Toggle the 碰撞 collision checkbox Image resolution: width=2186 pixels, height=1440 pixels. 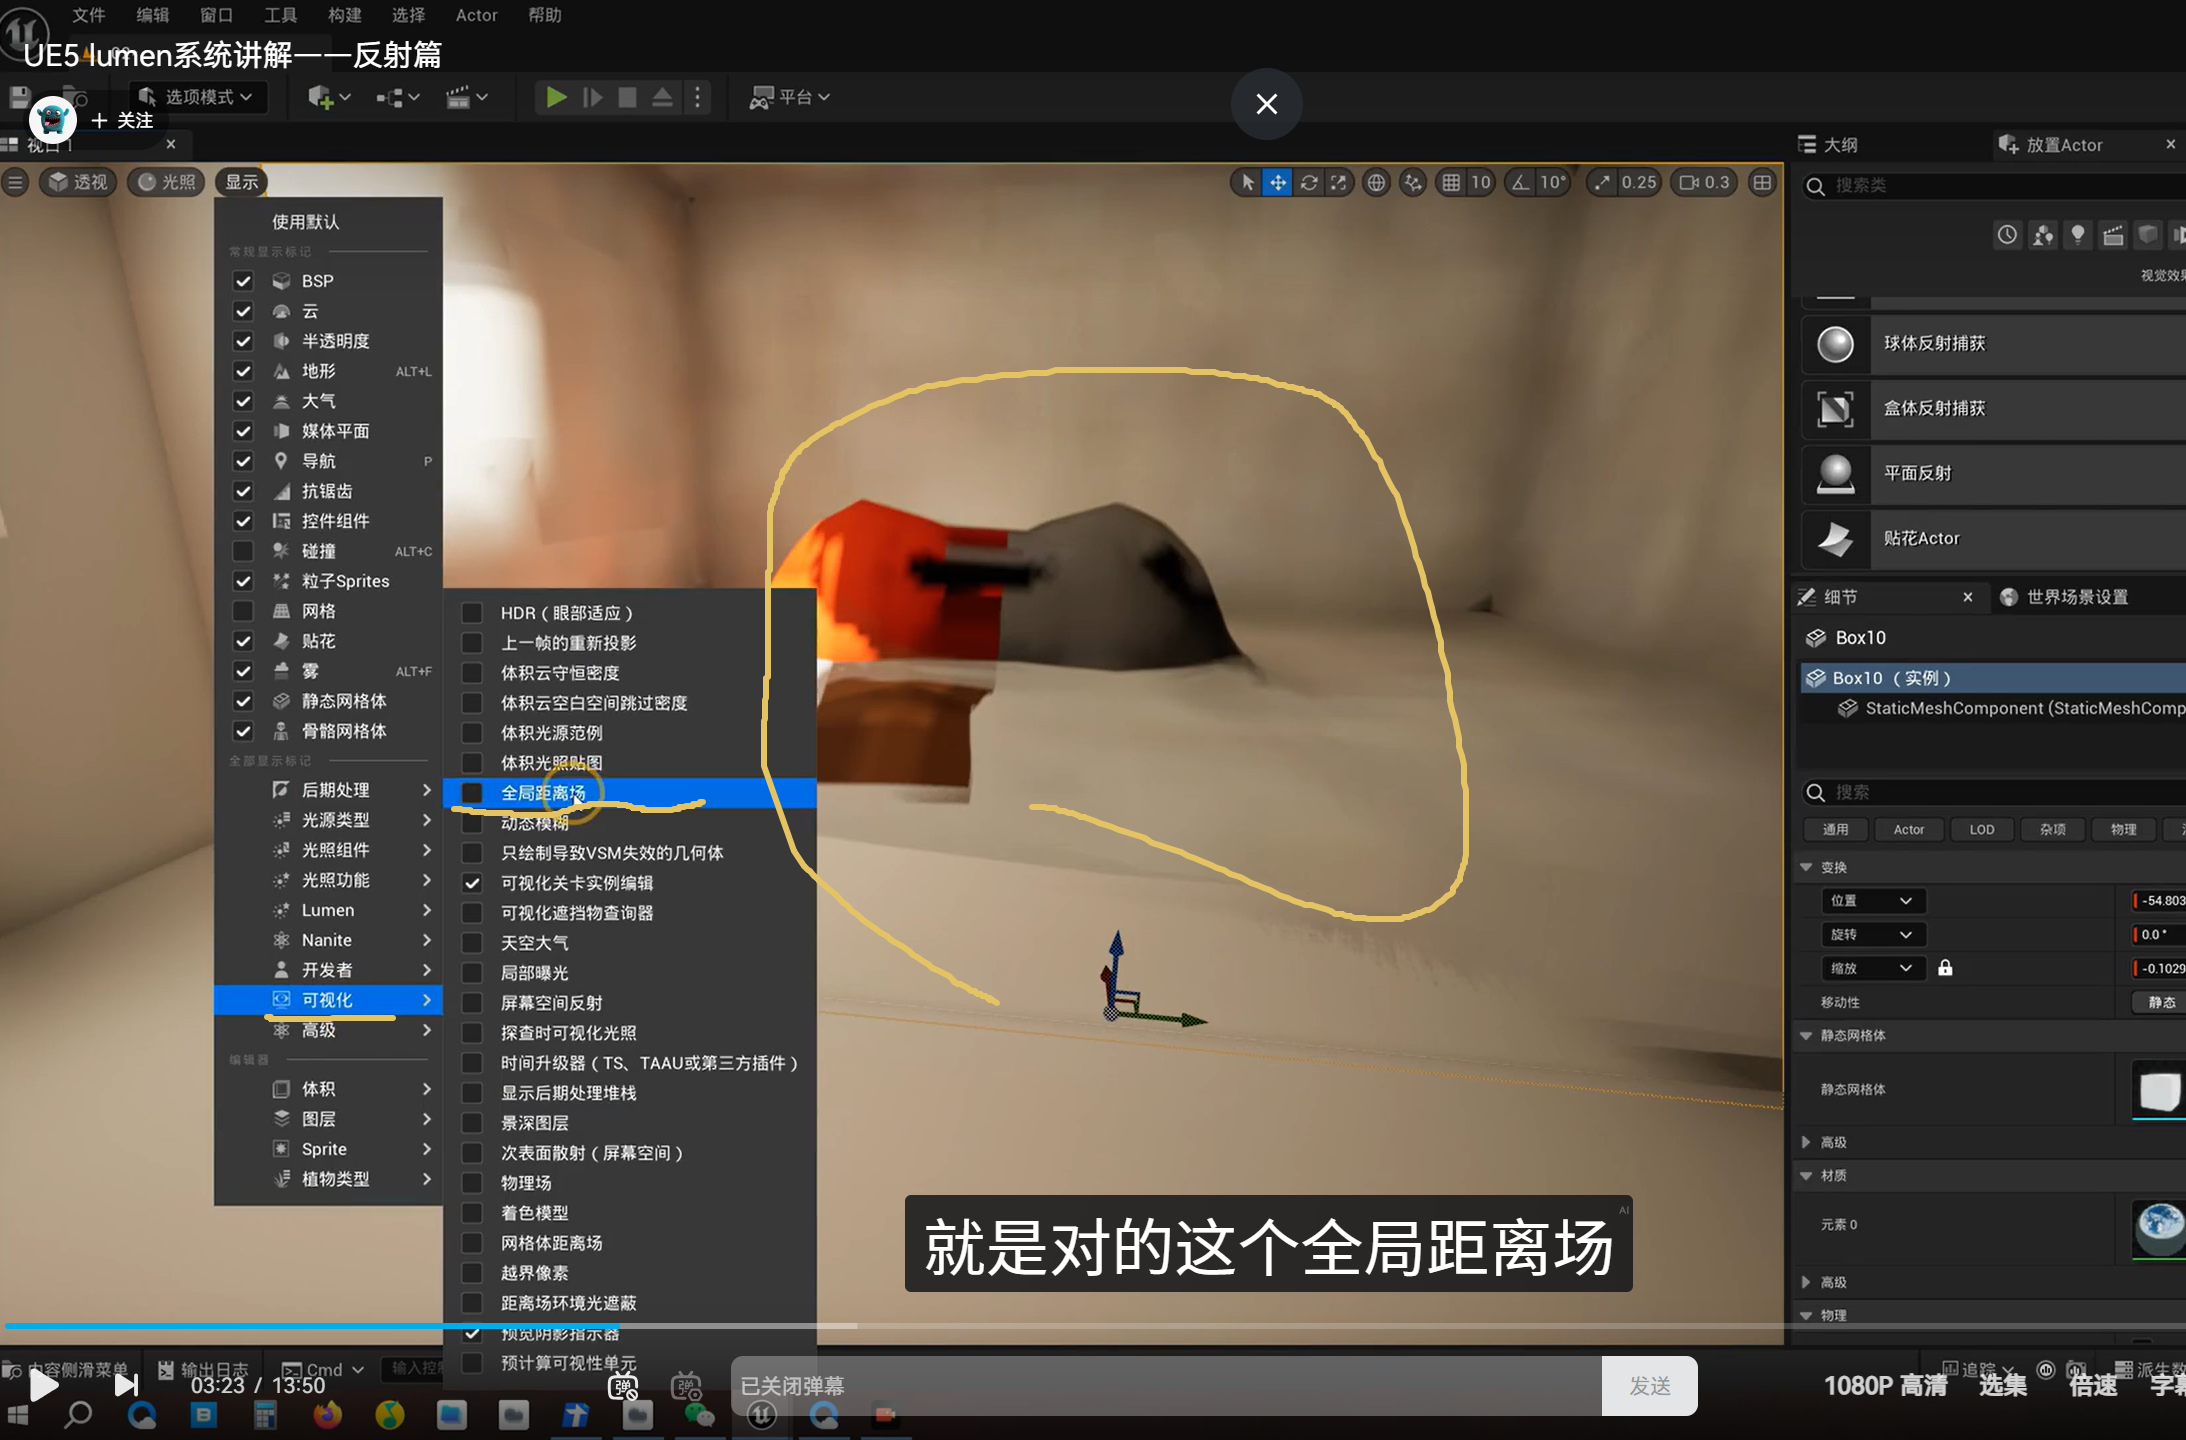pos(243,551)
